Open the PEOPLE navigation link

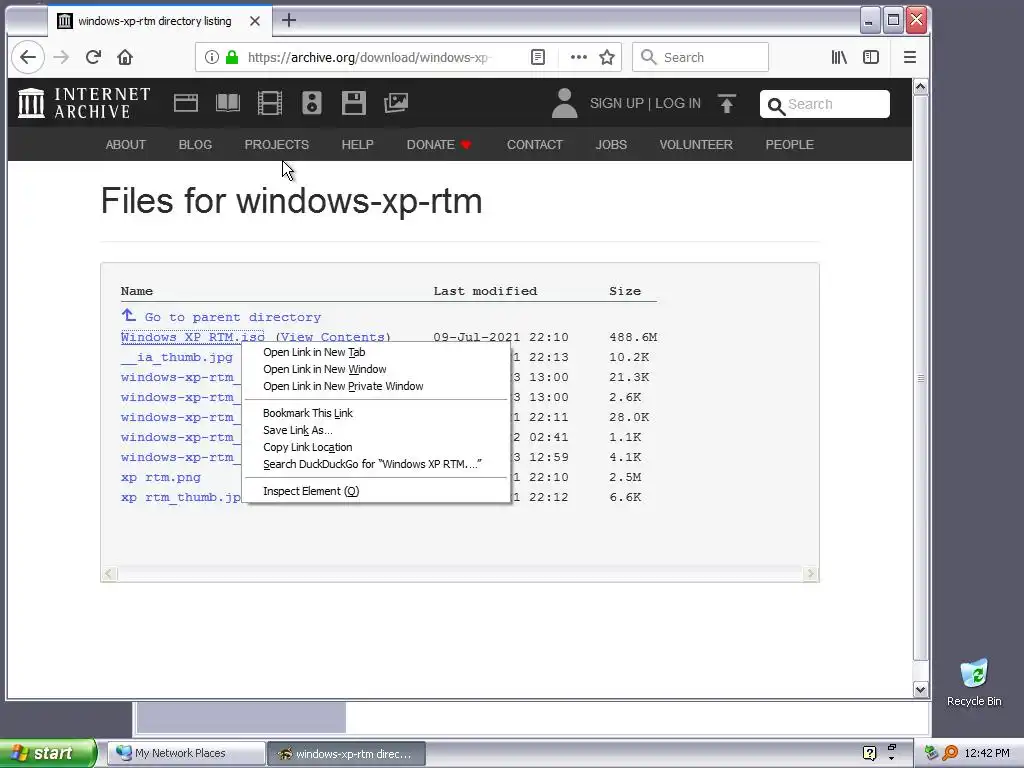click(x=789, y=144)
